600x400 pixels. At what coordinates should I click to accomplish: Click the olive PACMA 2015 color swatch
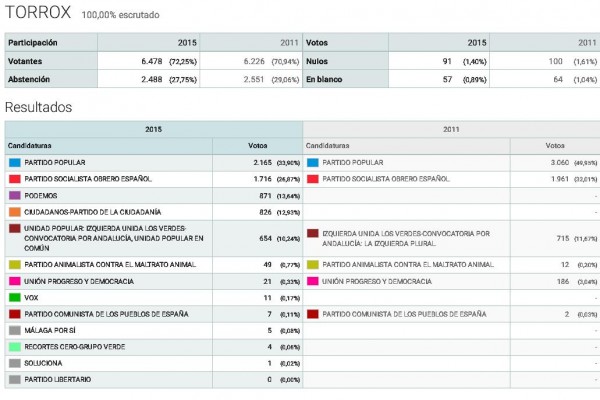coord(15,264)
